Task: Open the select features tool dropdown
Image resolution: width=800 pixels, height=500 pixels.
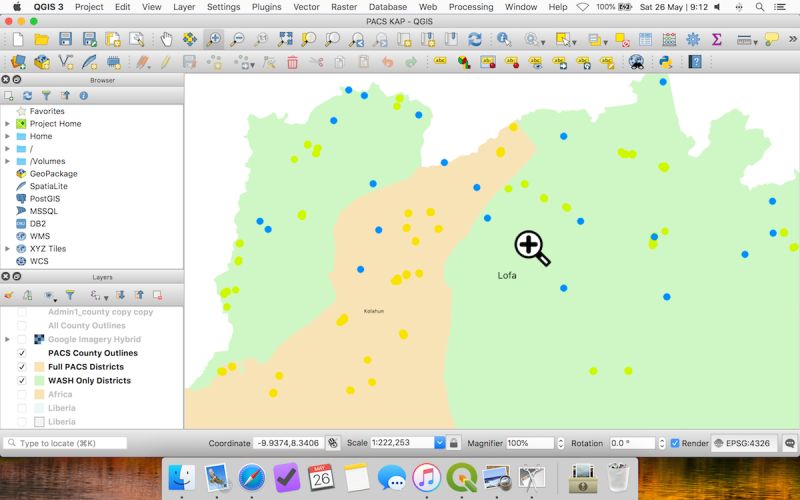Action: 574,42
